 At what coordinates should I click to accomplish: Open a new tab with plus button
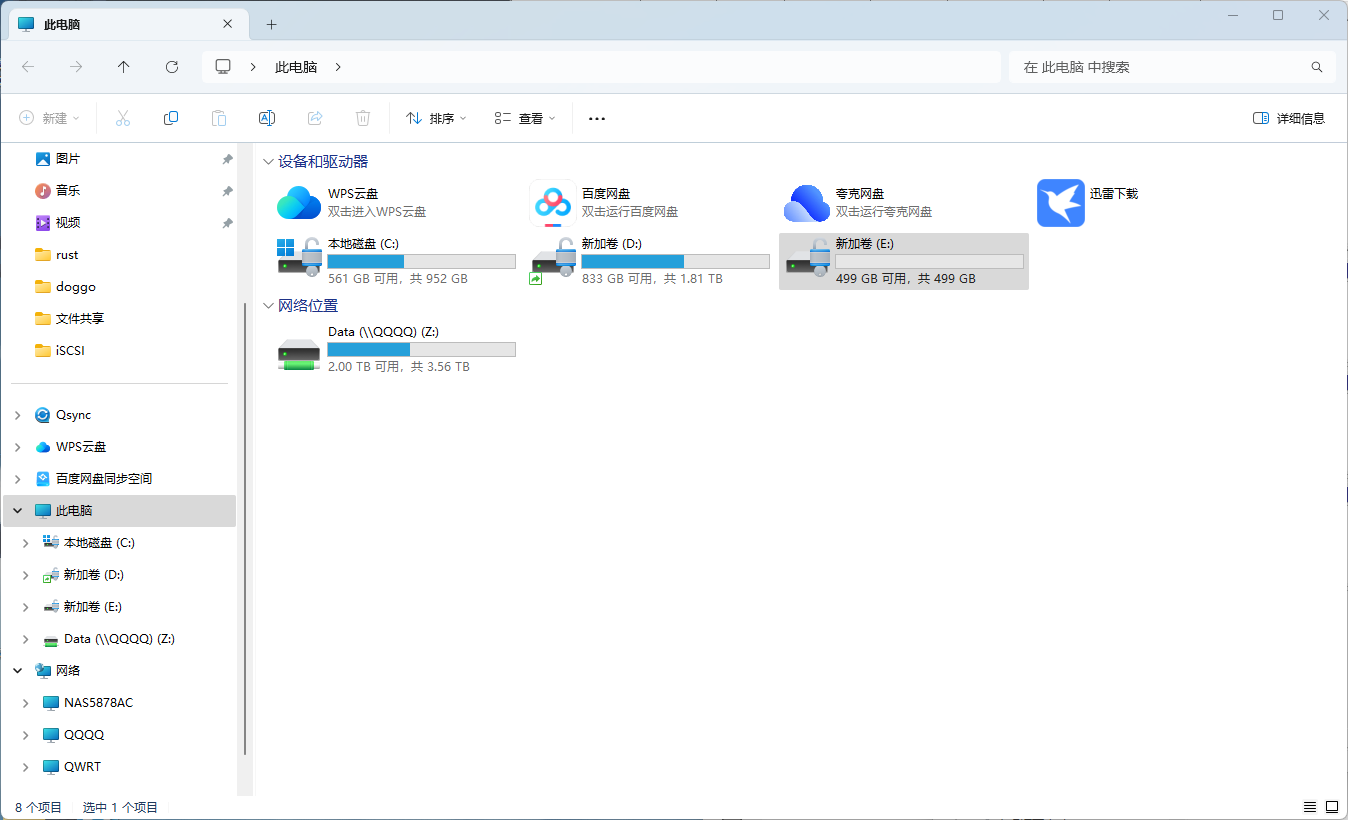pyautogui.click(x=271, y=24)
